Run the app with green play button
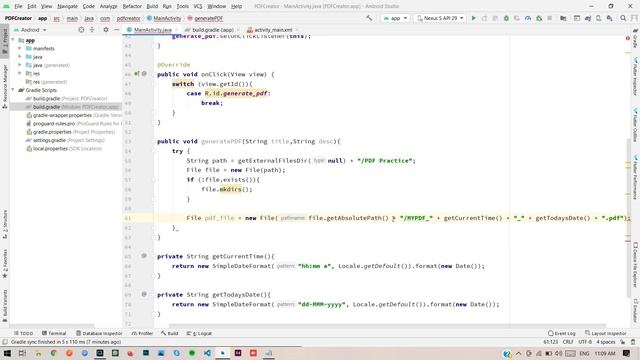This screenshot has width=640, height=360. click(473, 18)
